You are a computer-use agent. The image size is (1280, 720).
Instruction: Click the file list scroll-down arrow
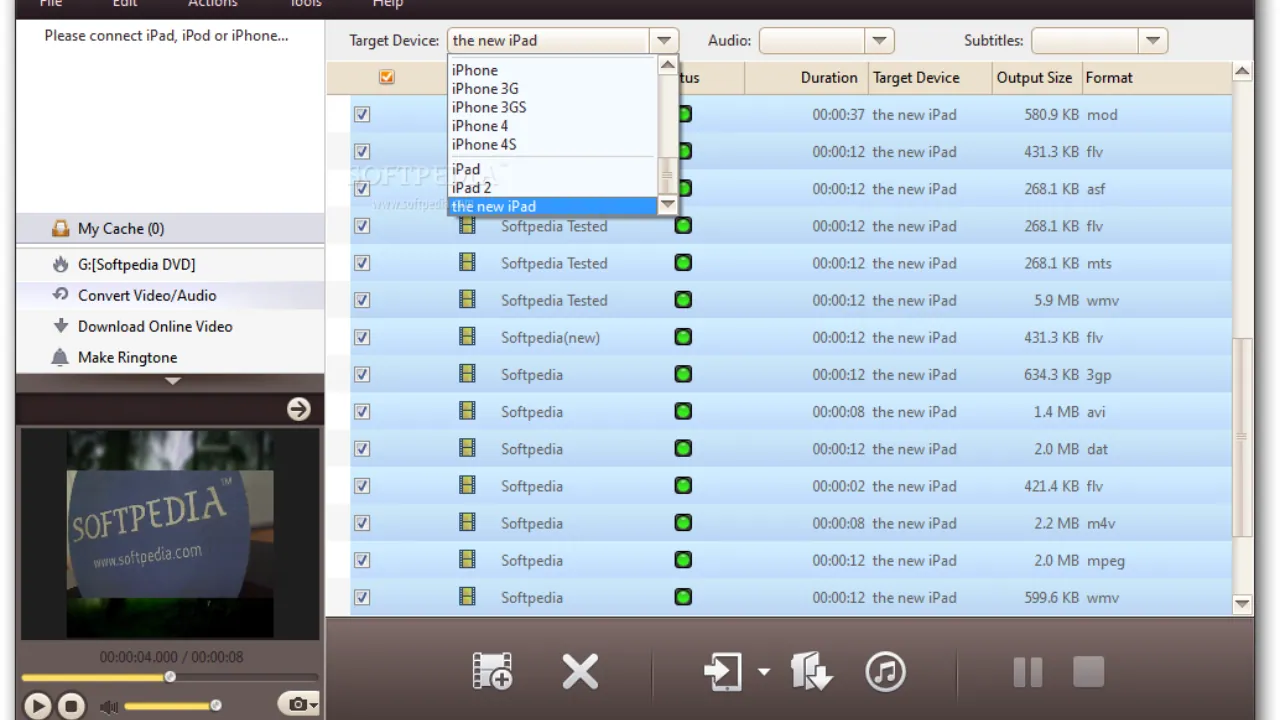click(1242, 604)
